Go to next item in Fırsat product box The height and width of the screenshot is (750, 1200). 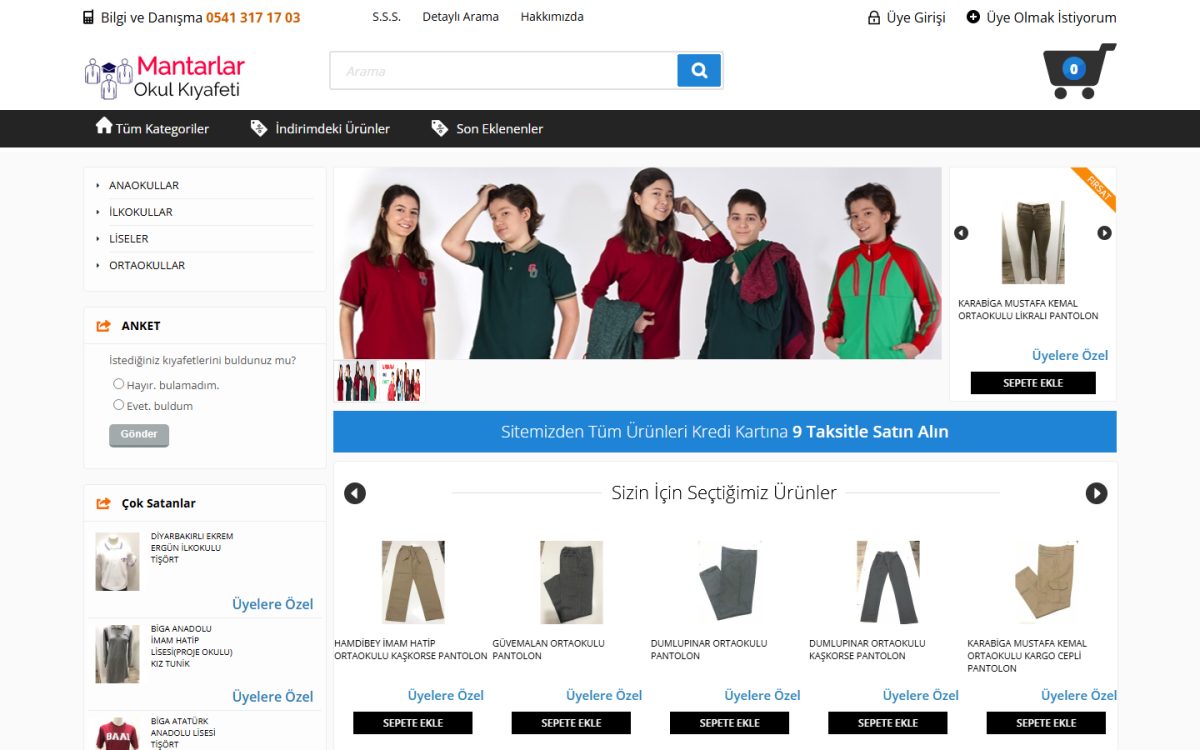1104,233
